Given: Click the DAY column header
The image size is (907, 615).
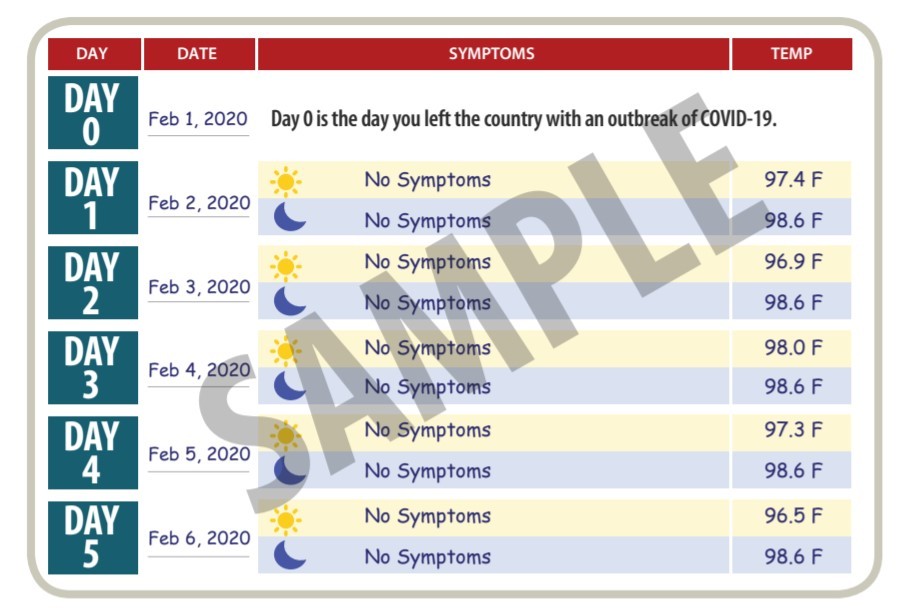Looking at the screenshot, I should (x=94, y=54).
